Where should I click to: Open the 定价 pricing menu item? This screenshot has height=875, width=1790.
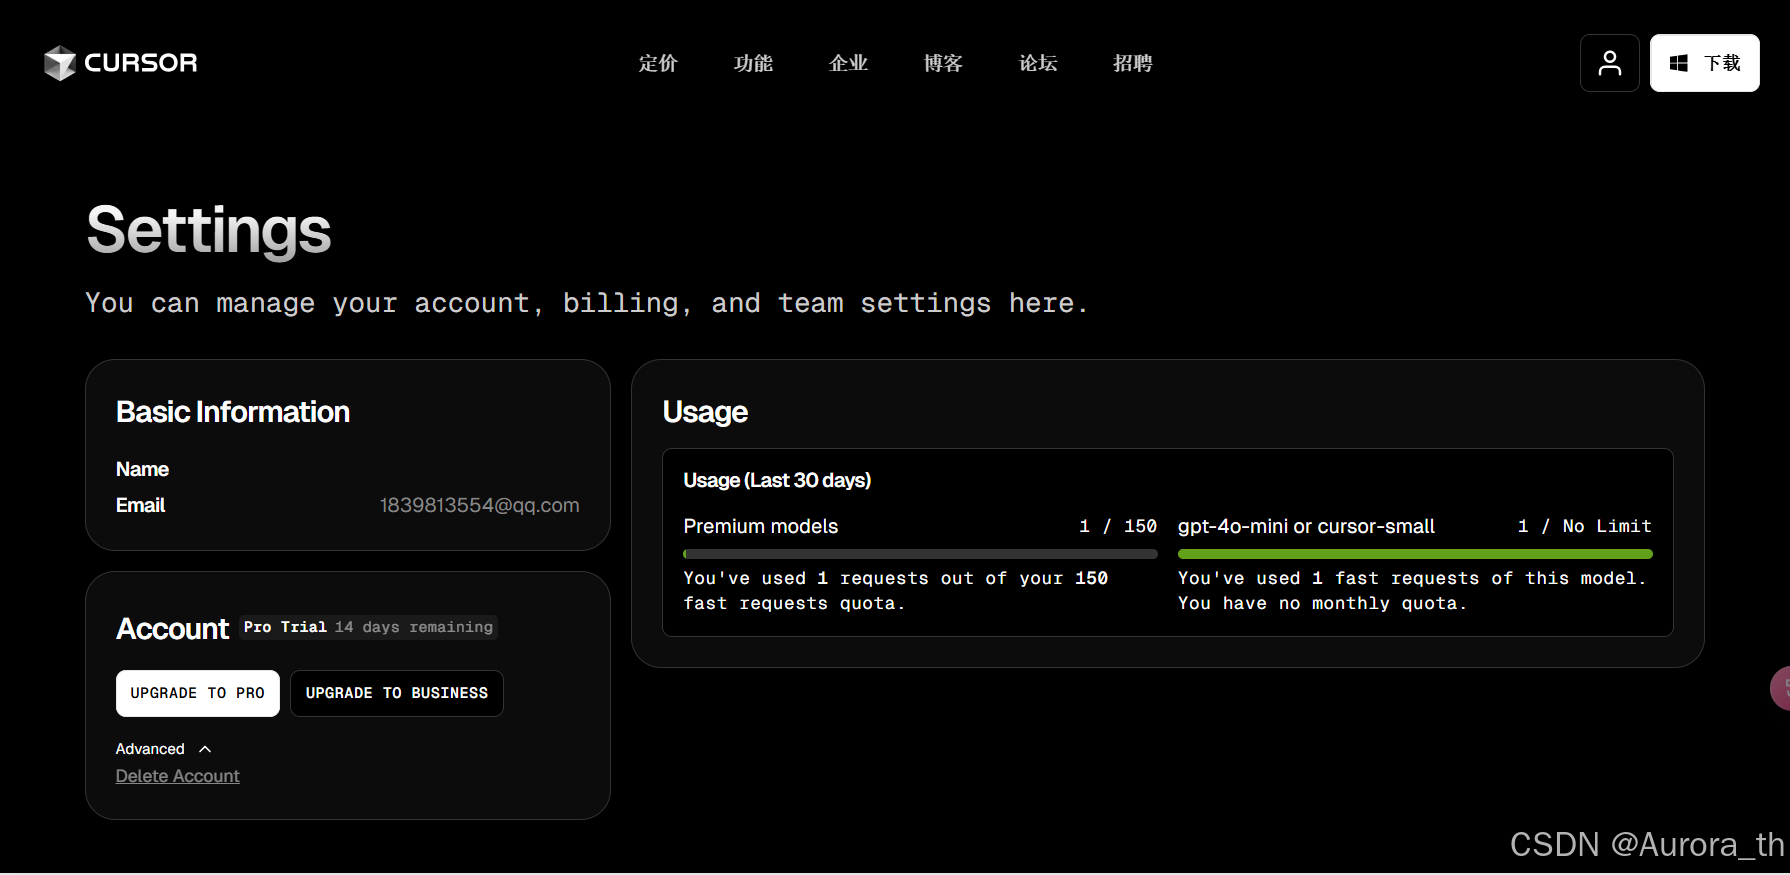[x=658, y=63]
